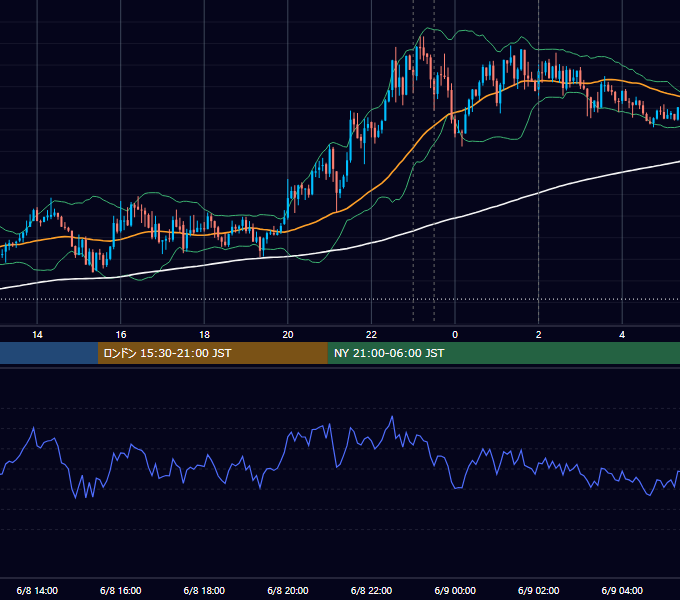Click the '14' hour label on time axis

point(37,335)
